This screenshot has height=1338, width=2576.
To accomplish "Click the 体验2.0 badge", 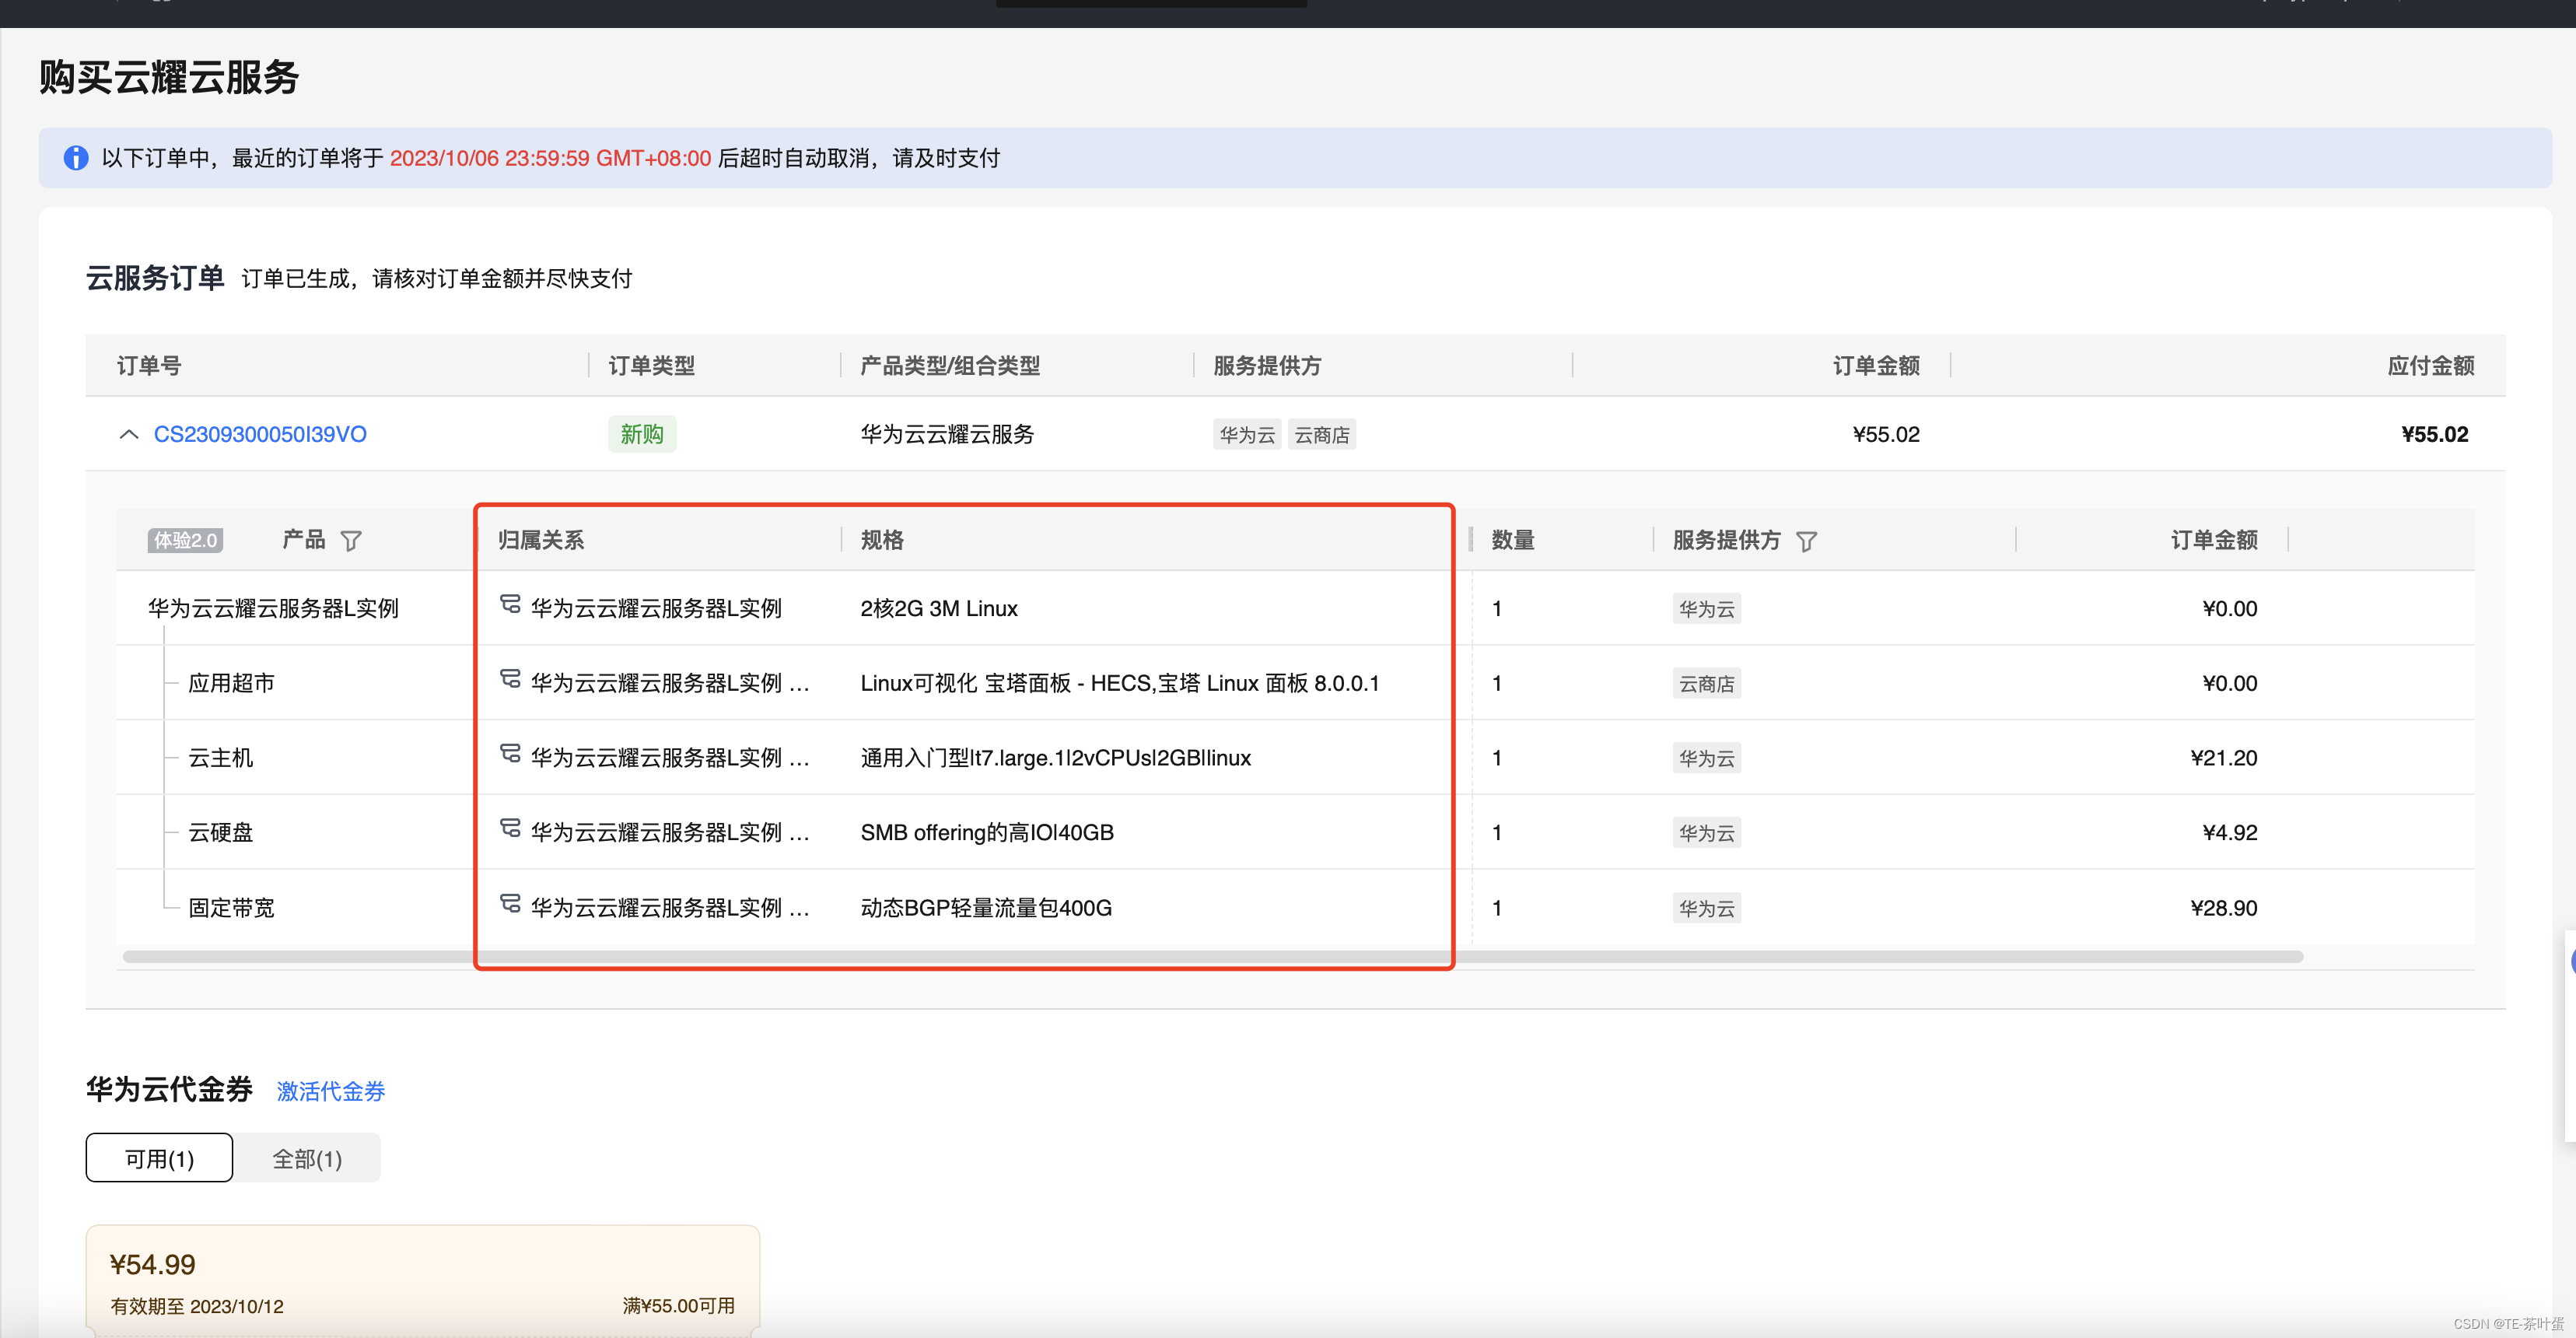I will pos(185,540).
